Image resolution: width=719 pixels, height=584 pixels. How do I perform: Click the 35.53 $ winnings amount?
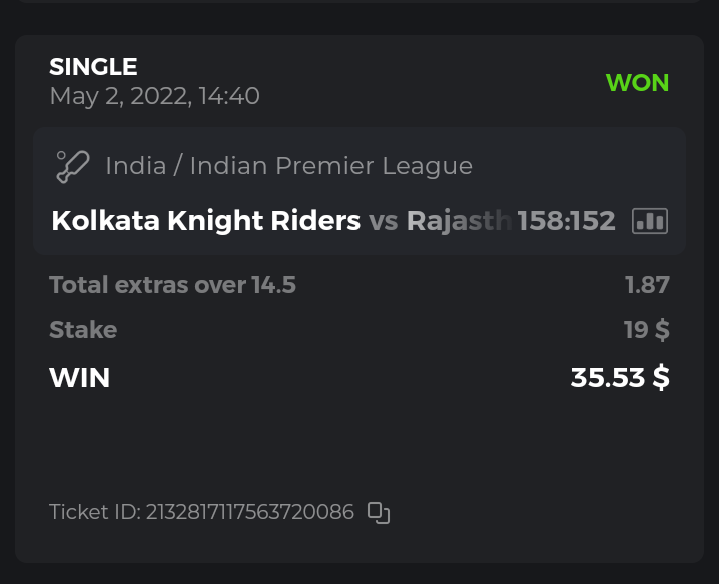pyautogui.click(x=620, y=377)
